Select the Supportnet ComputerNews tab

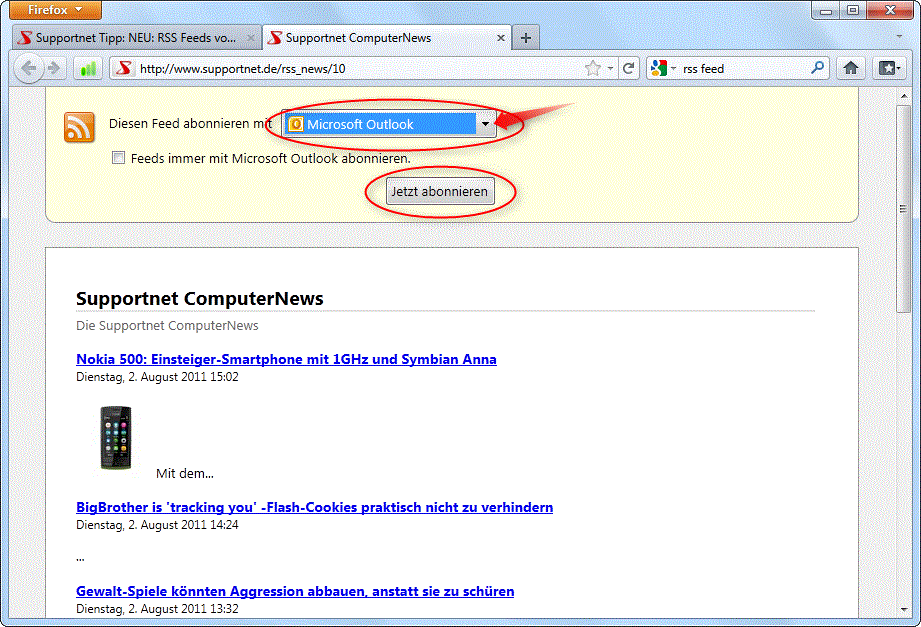pos(387,38)
